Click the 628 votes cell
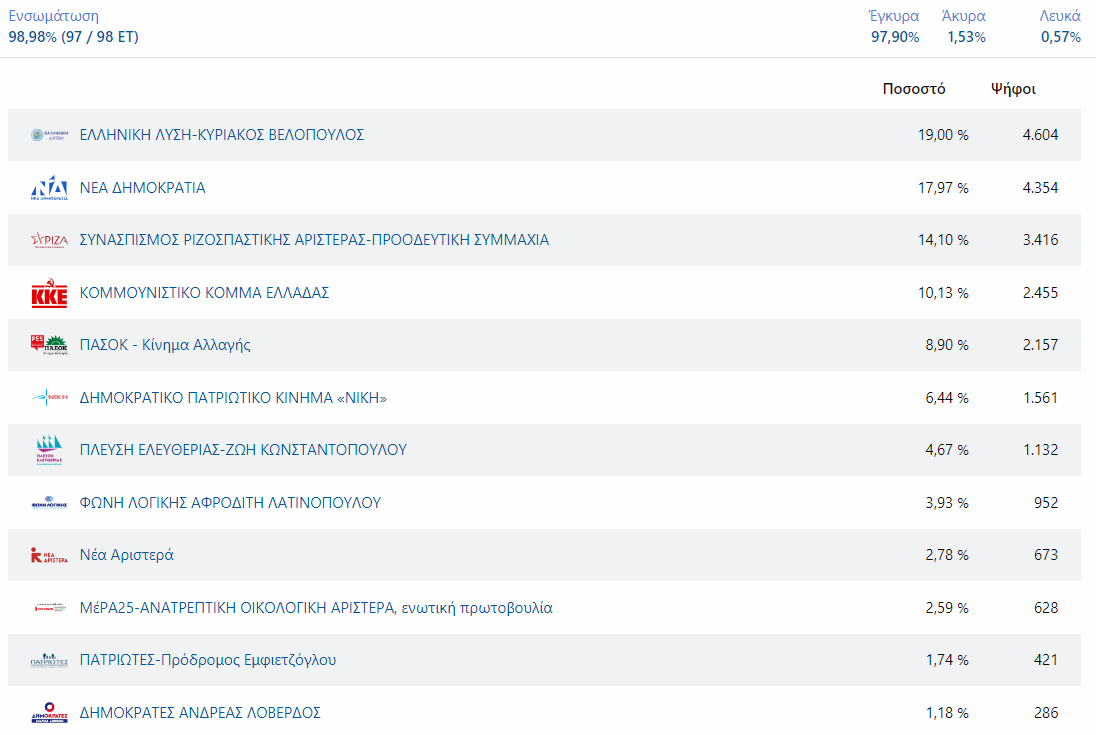This screenshot has width=1096, height=735. tap(1046, 608)
